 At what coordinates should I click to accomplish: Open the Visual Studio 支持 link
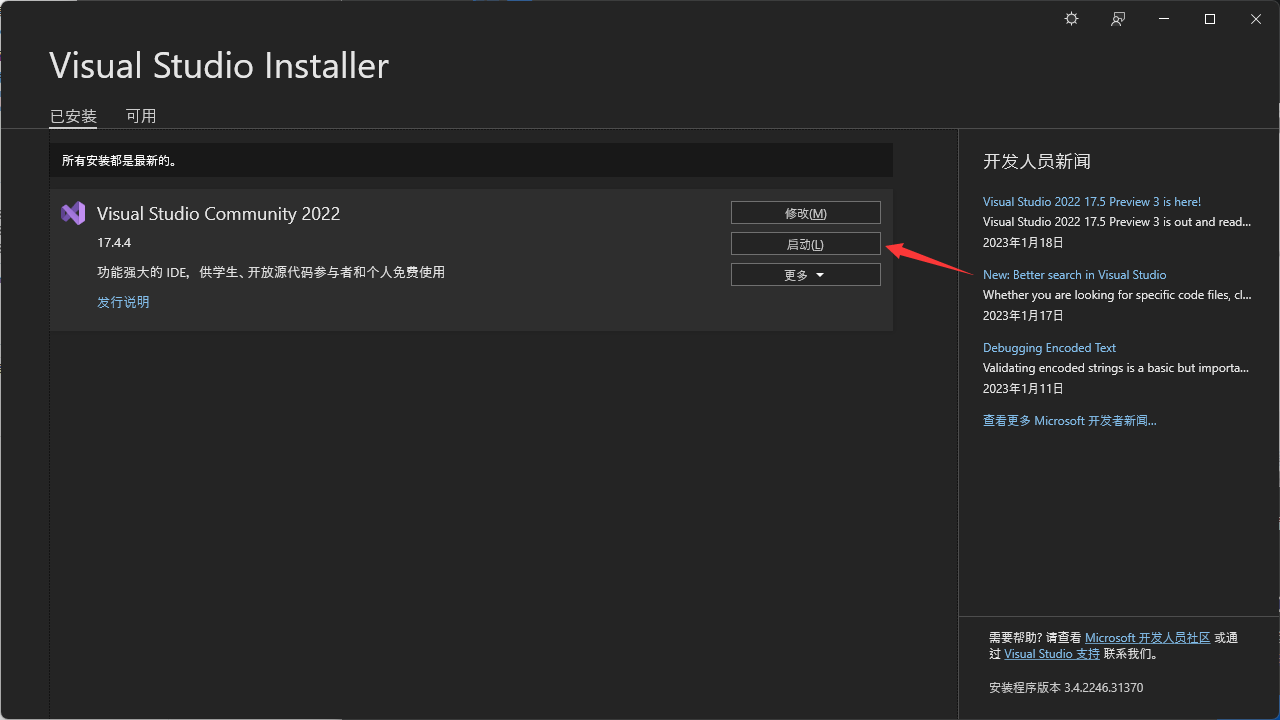(x=1052, y=654)
